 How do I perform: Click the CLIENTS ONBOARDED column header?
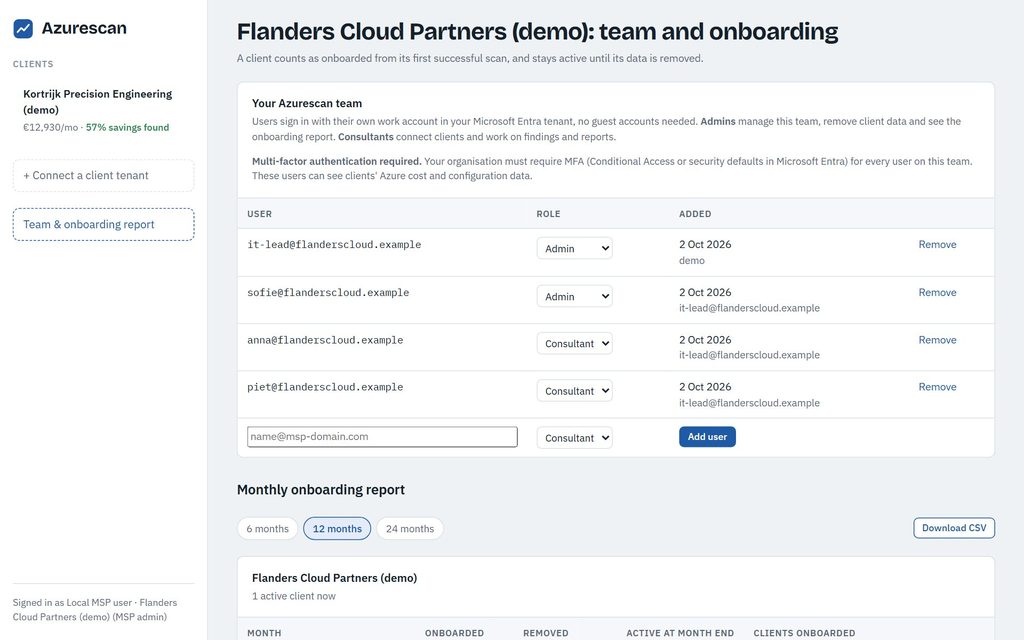(x=804, y=633)
